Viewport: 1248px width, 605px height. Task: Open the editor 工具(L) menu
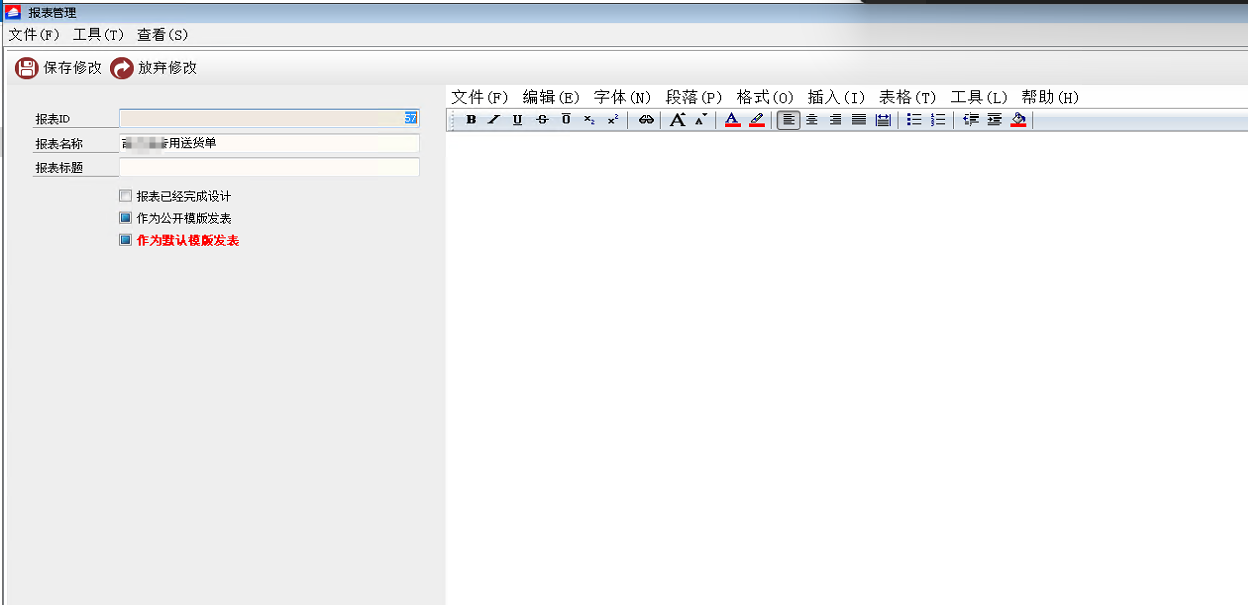pyautogui.click(x=979, y=97)
